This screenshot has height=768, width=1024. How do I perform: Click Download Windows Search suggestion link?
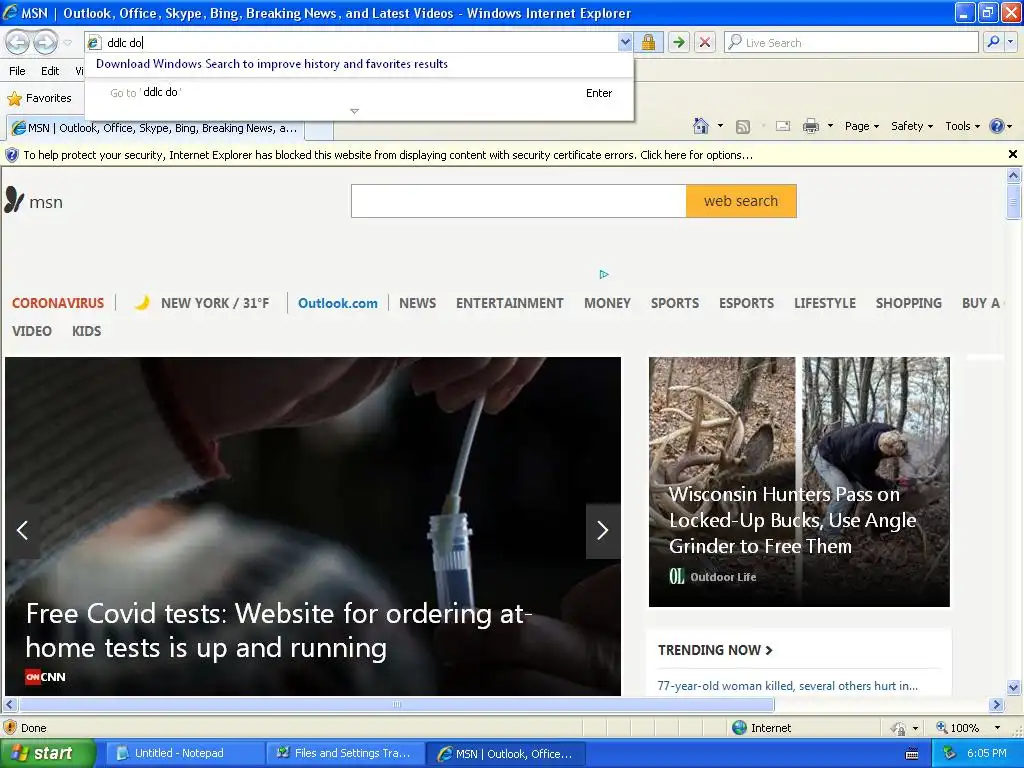click(272, 64)
